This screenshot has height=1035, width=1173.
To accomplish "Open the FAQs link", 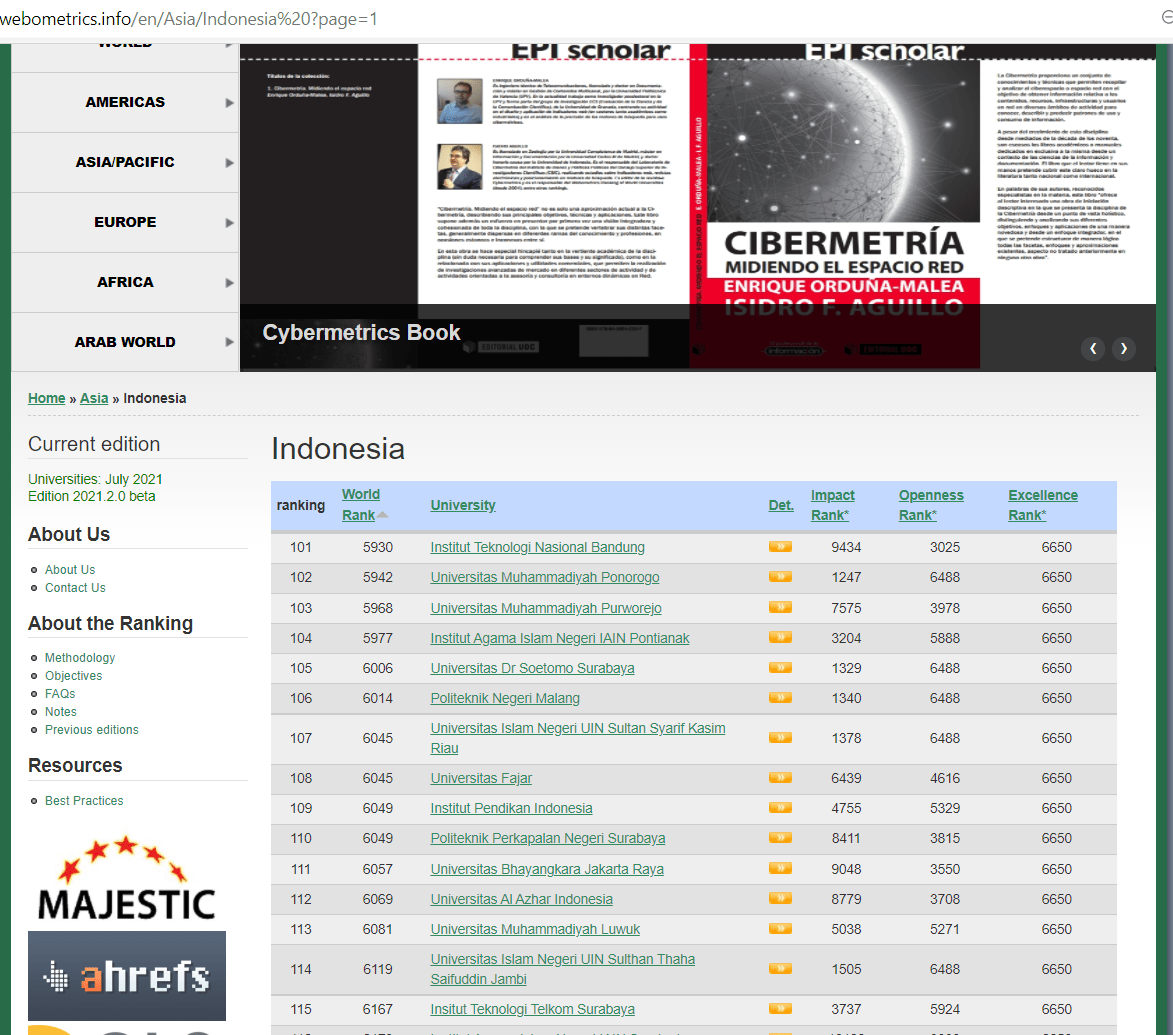I will tap(60, 693).
